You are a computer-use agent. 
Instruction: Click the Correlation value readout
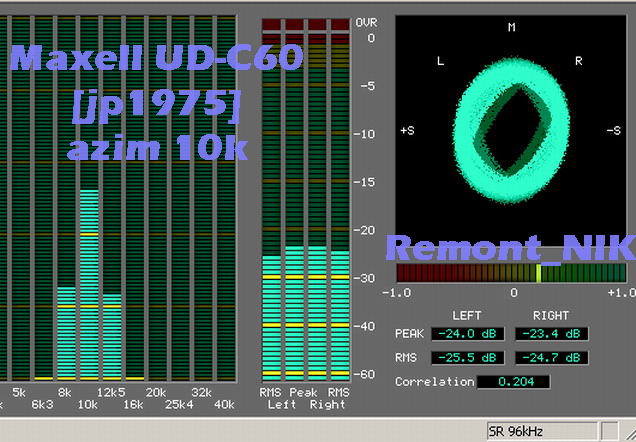513,382
